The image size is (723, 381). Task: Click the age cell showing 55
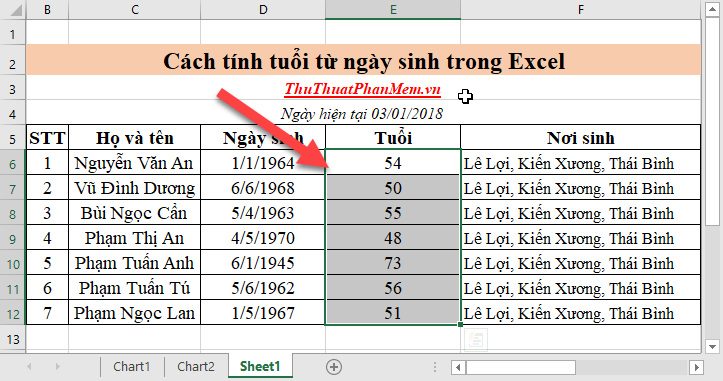coord(393,212)
